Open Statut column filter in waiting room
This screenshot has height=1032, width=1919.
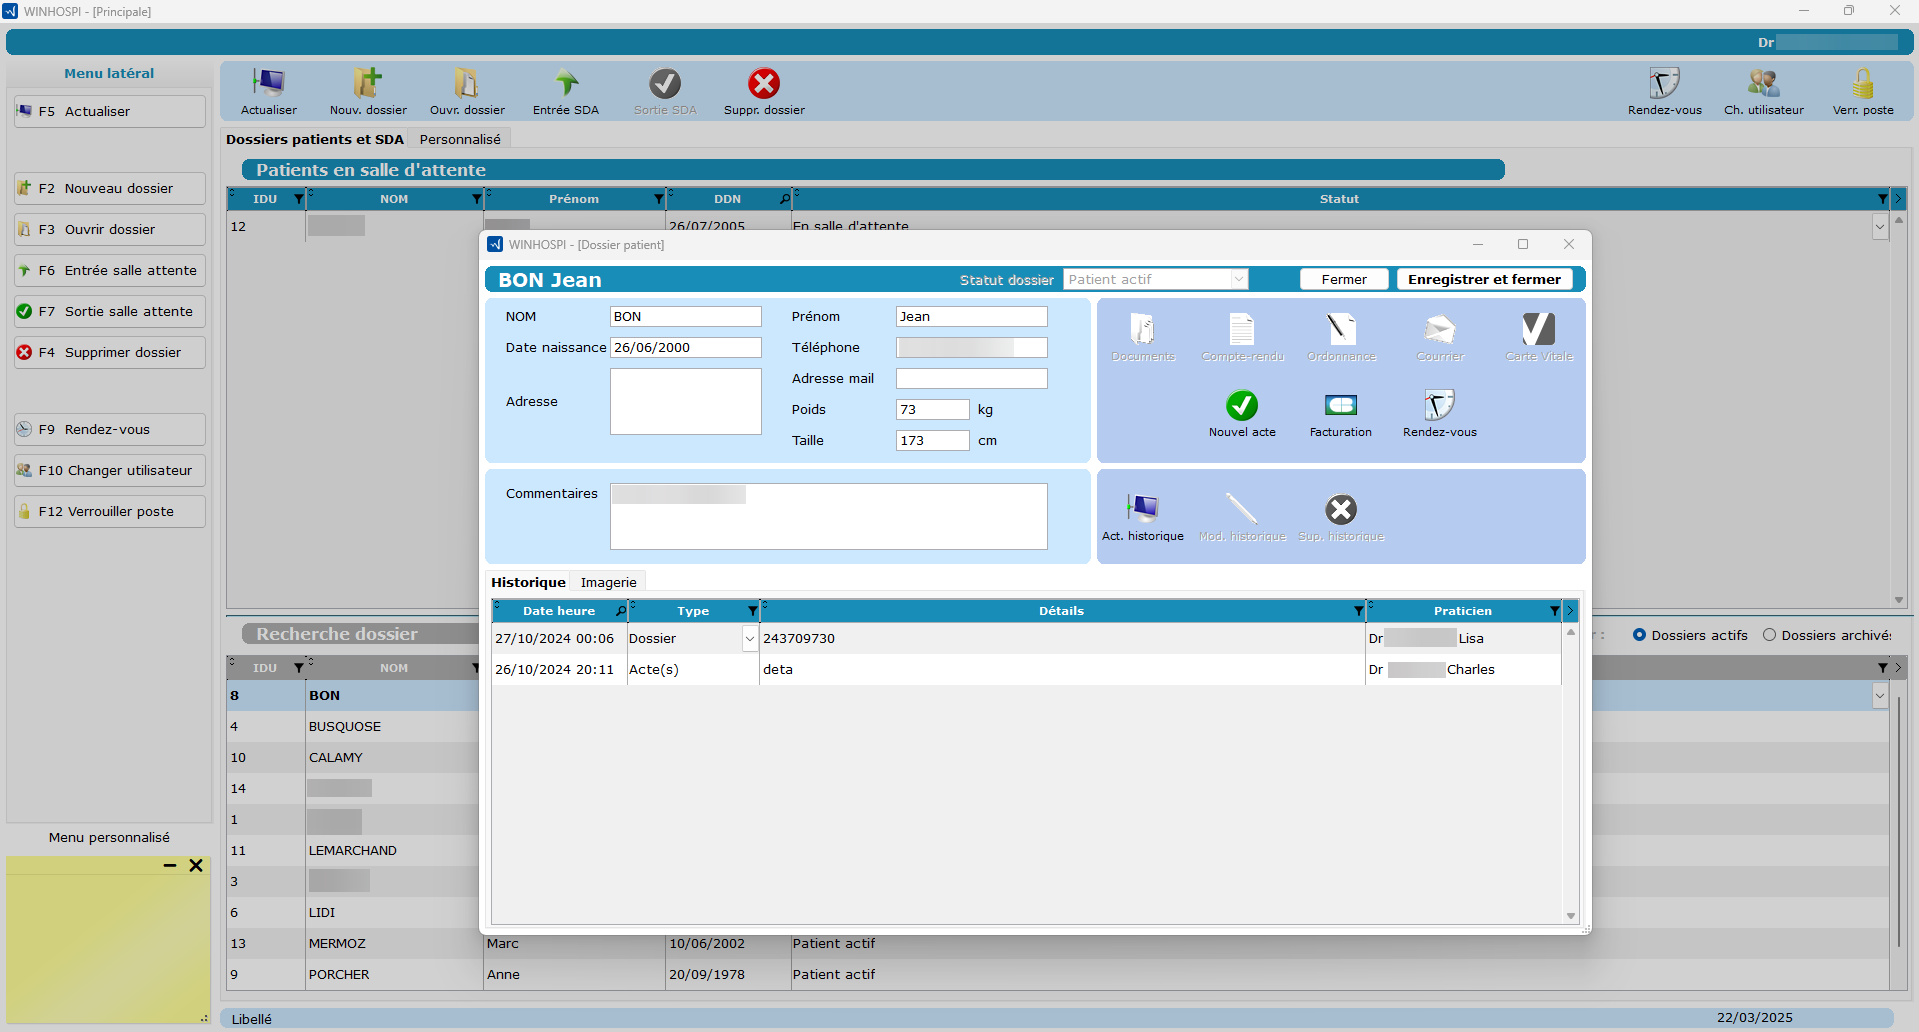pos(1882,199)
